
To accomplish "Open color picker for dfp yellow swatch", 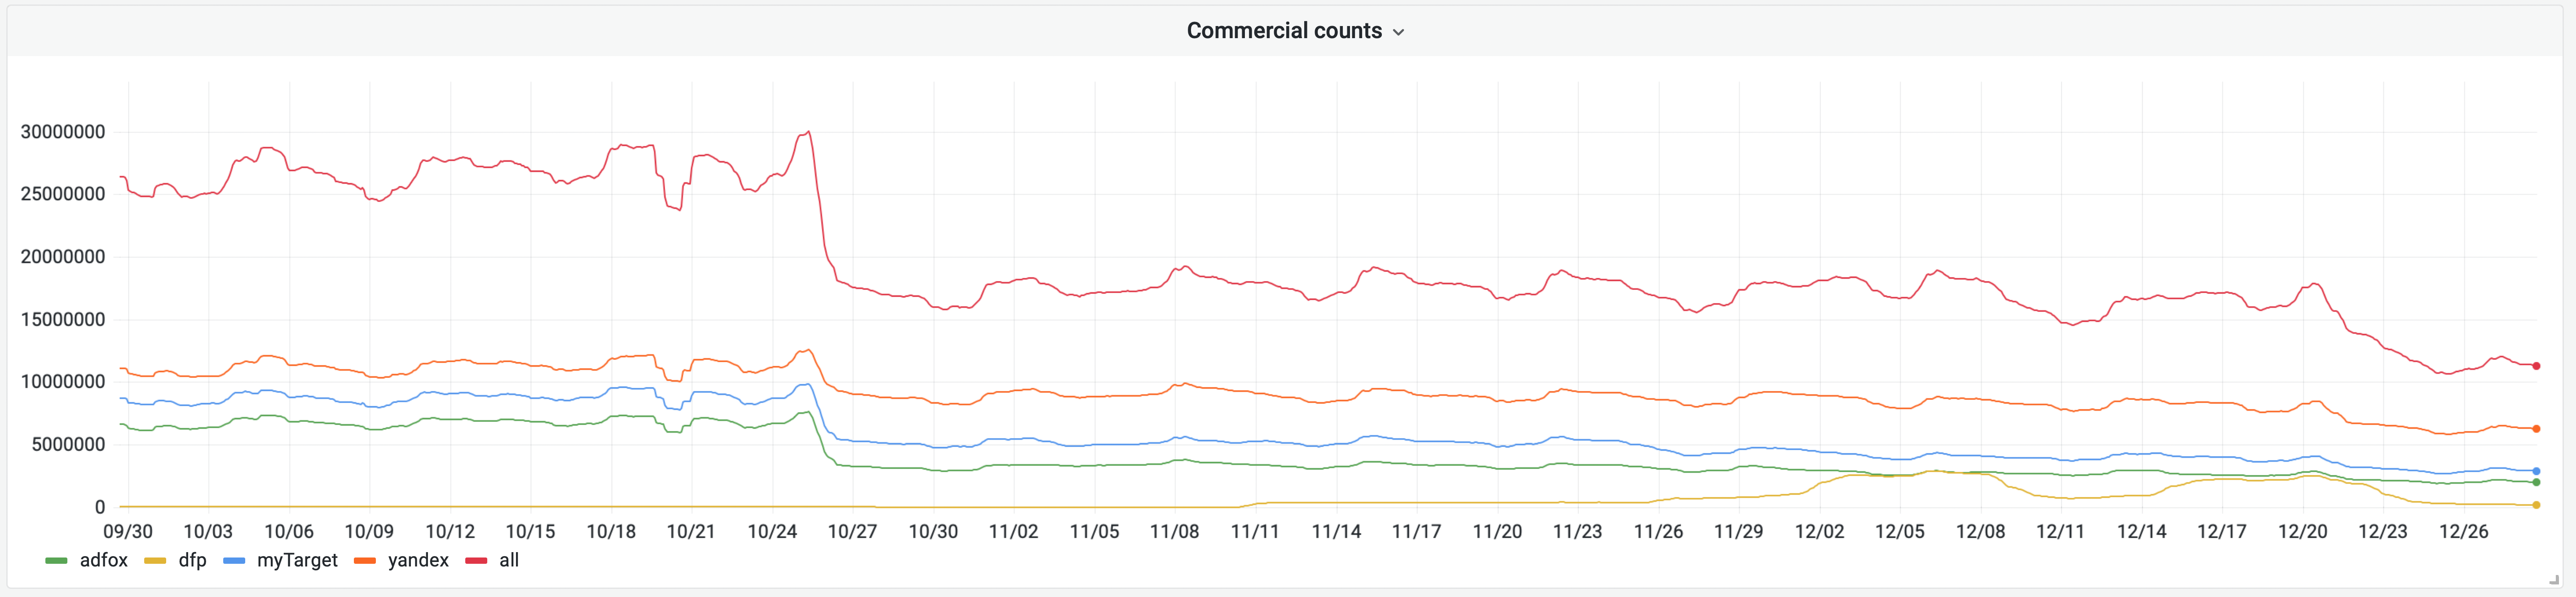I will (155, 561).
